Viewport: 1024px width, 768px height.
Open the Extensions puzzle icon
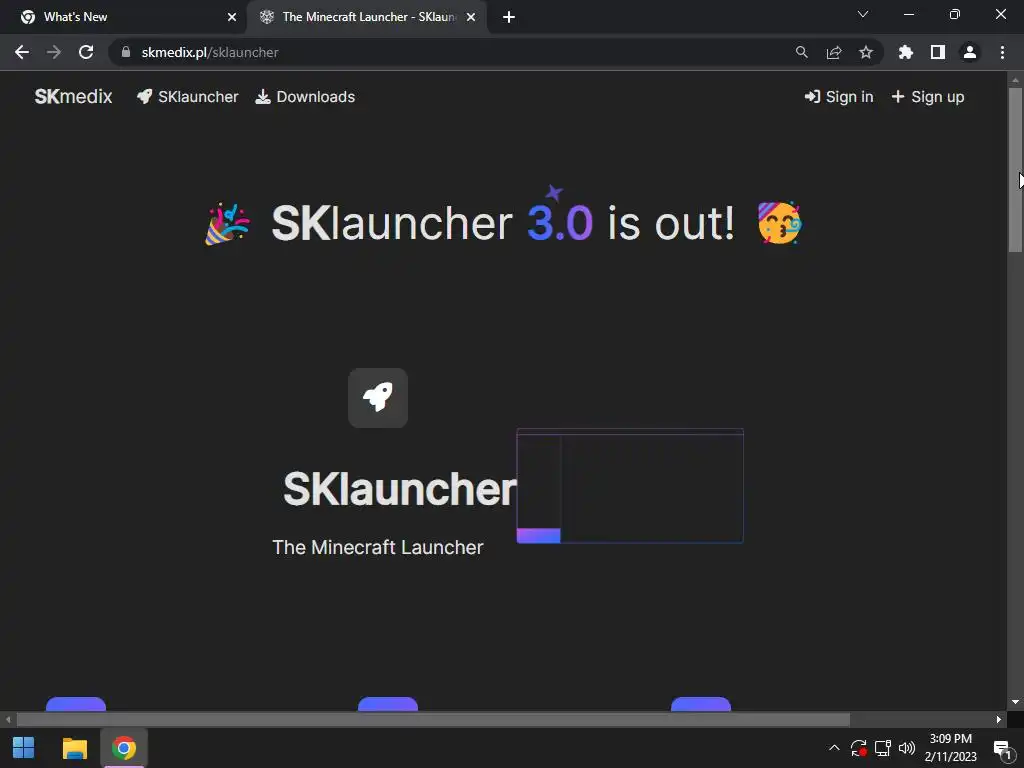pyautogui.click(x=906, y=52)
